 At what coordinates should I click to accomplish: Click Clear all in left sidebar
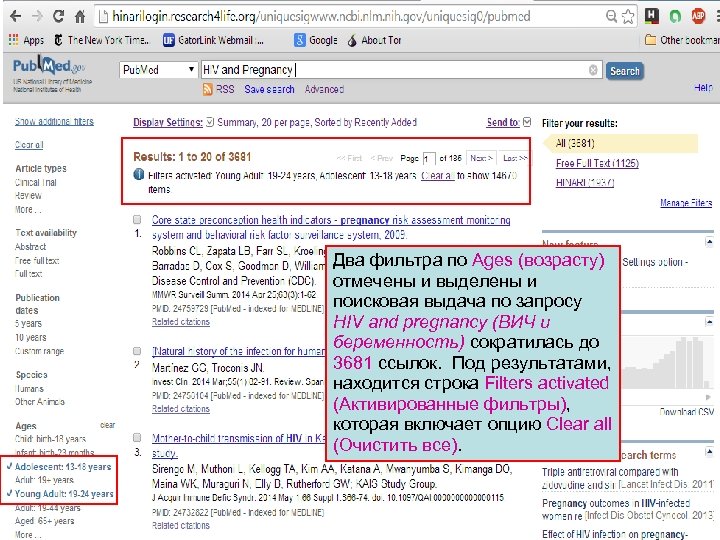tap(29, 145)
